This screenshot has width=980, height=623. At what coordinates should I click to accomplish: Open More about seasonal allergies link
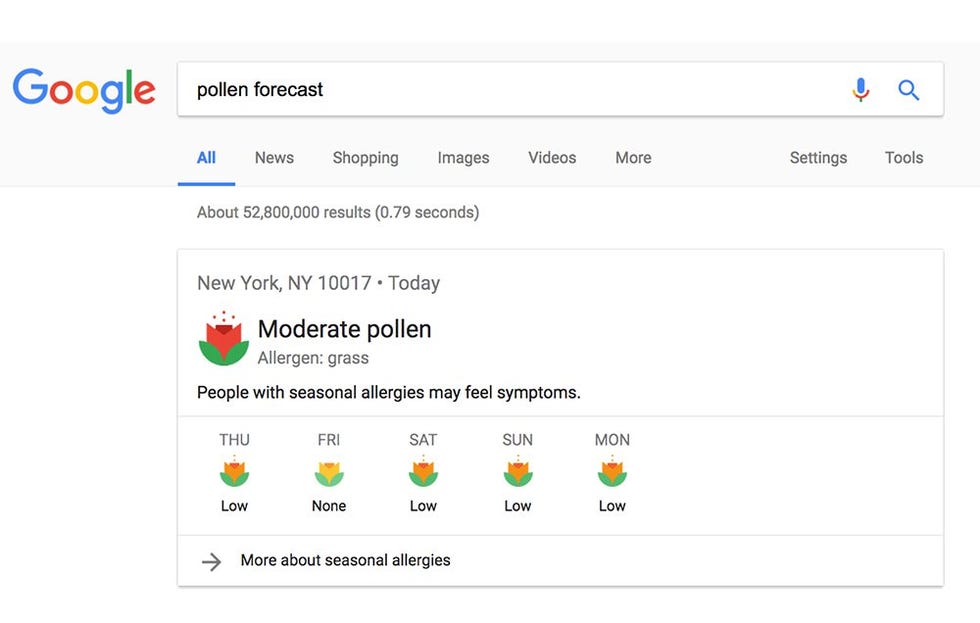pyautogui.click(x=346, y=560)
